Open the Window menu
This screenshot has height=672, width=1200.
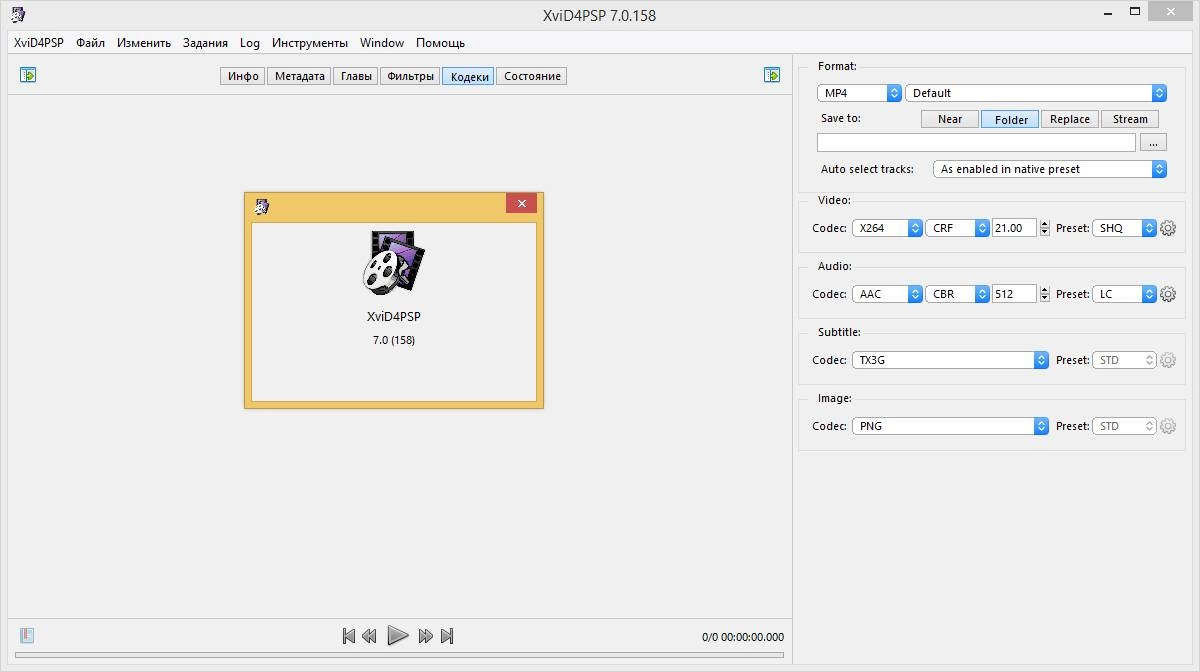coord(382,43)
